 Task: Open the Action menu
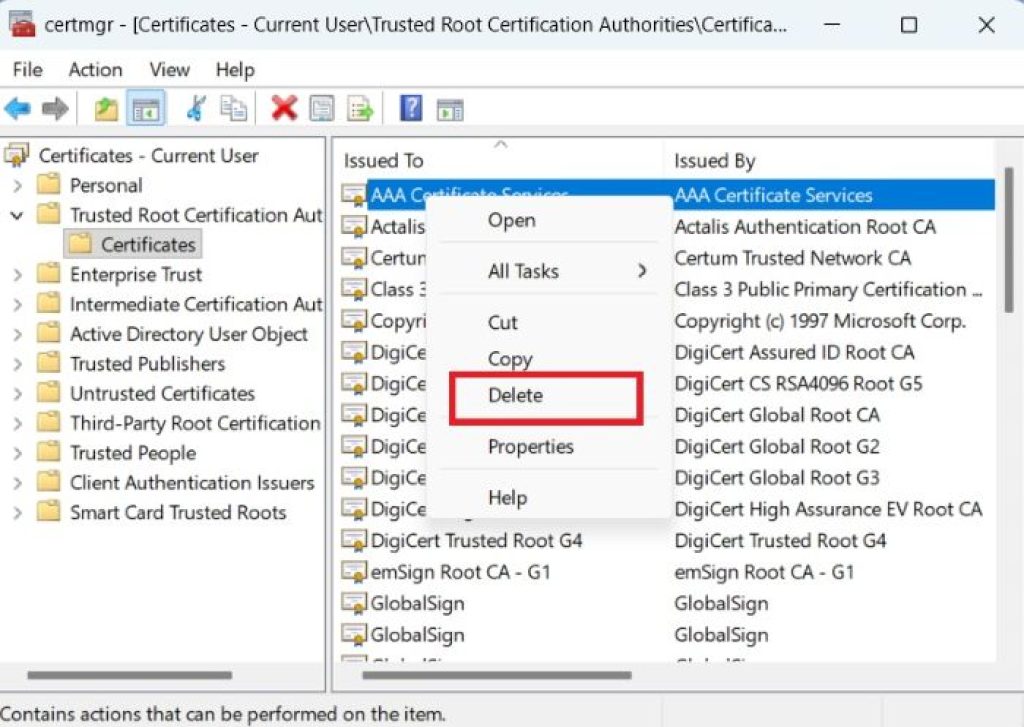95,69
